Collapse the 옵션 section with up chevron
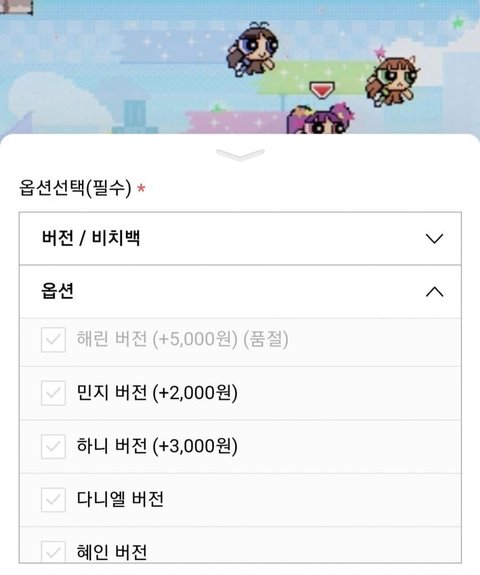 coord(435,292)
